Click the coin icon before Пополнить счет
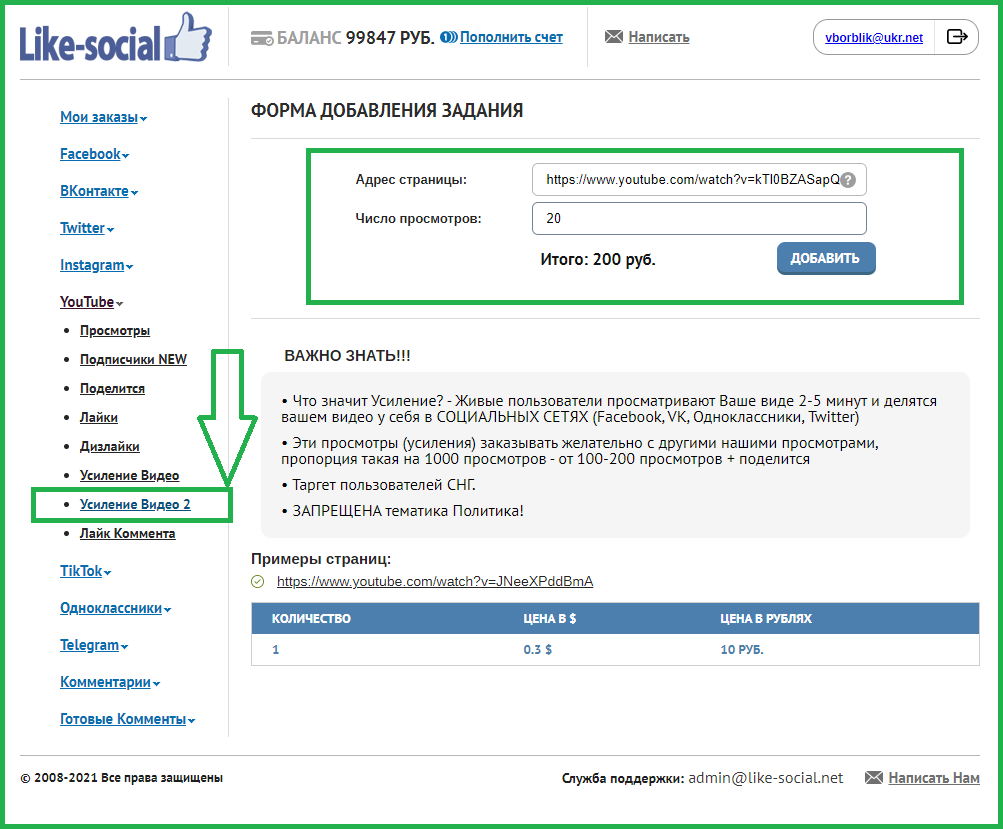The width and height of the screenshot is (1003, 829). point(448,37)
